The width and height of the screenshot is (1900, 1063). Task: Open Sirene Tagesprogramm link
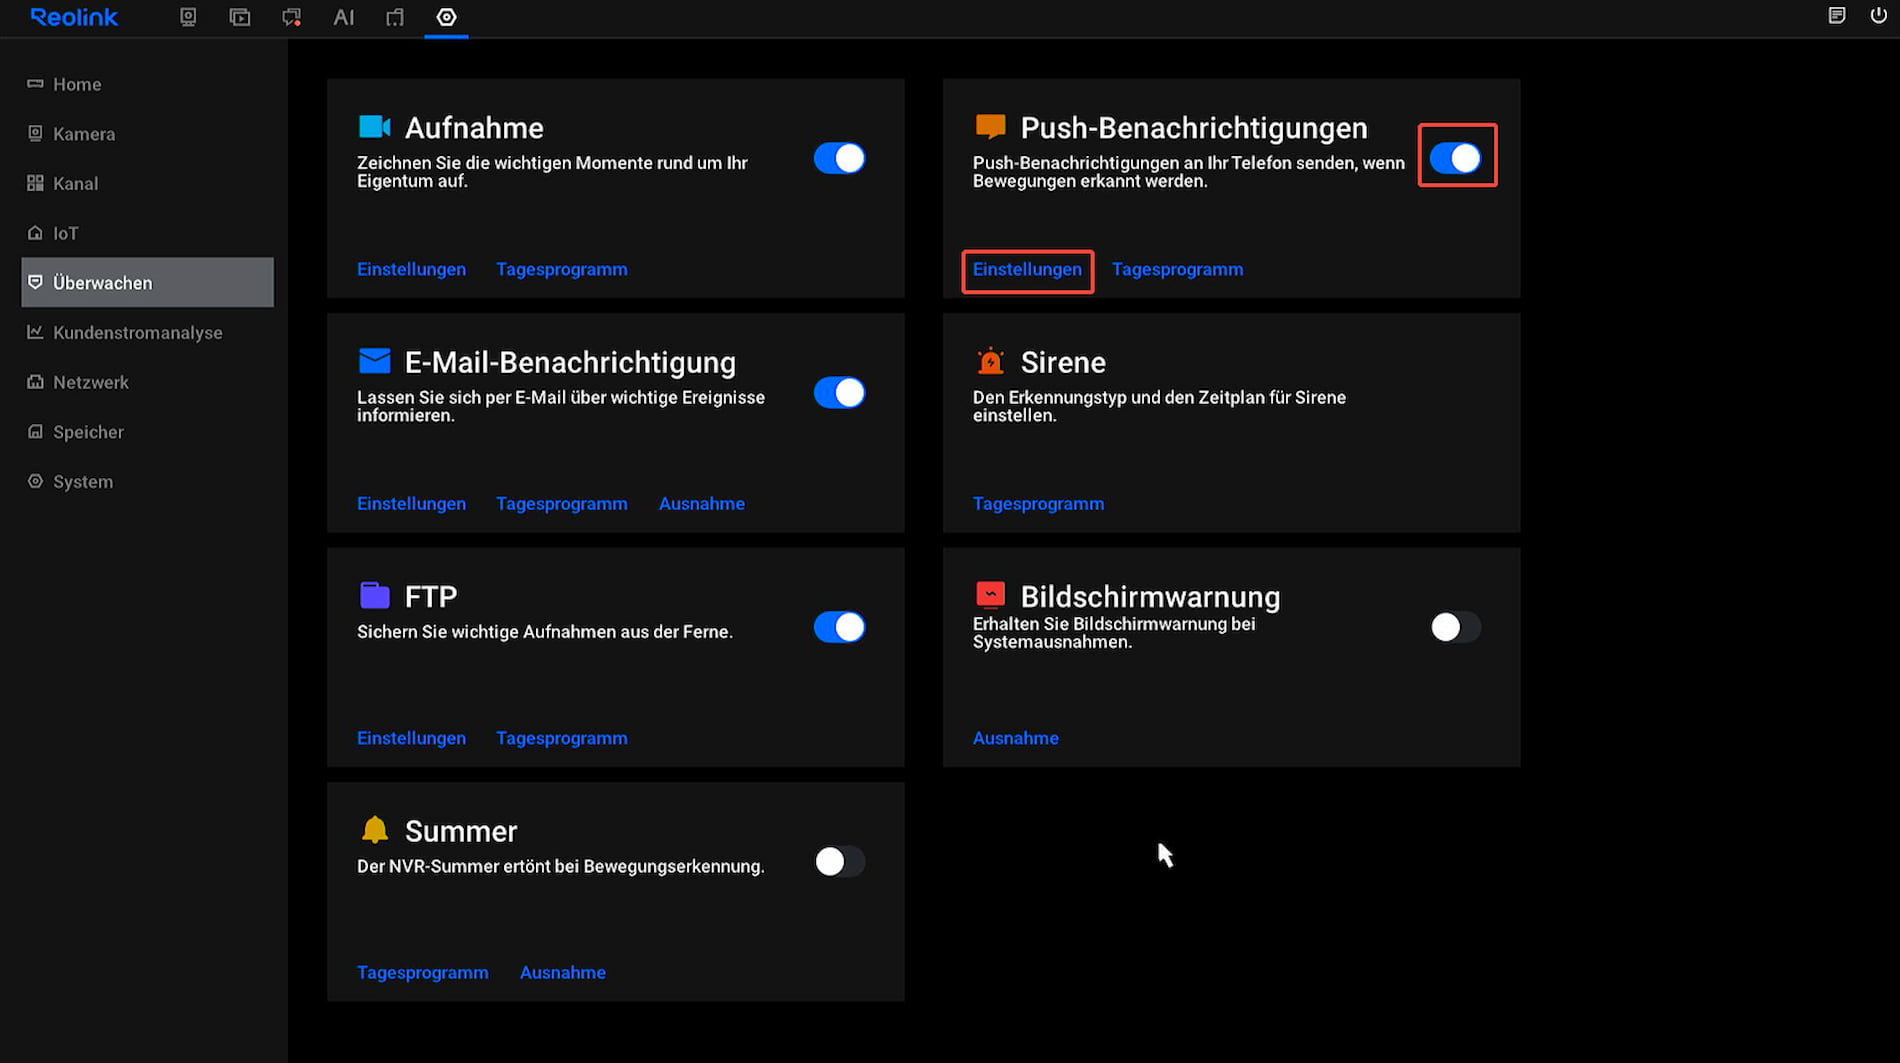pyautogui.click(x=1038, y=504)
